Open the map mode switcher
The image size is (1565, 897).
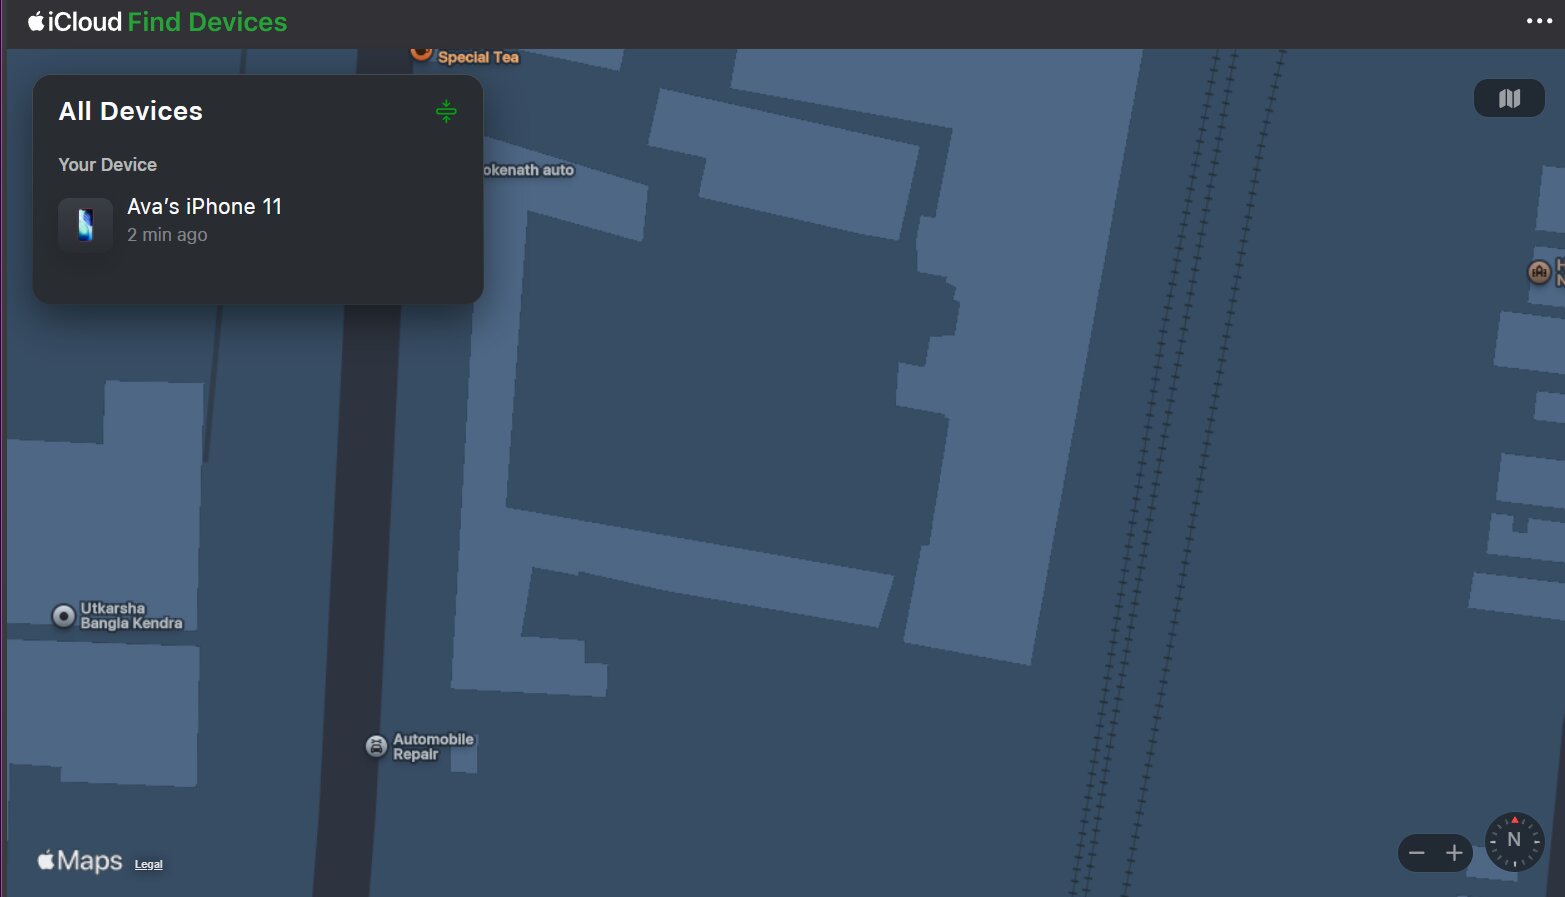(1509, 98)
